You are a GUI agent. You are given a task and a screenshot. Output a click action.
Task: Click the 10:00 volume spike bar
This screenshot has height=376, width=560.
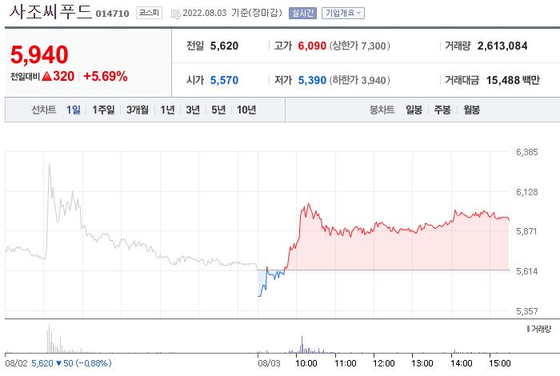(302, 344)
